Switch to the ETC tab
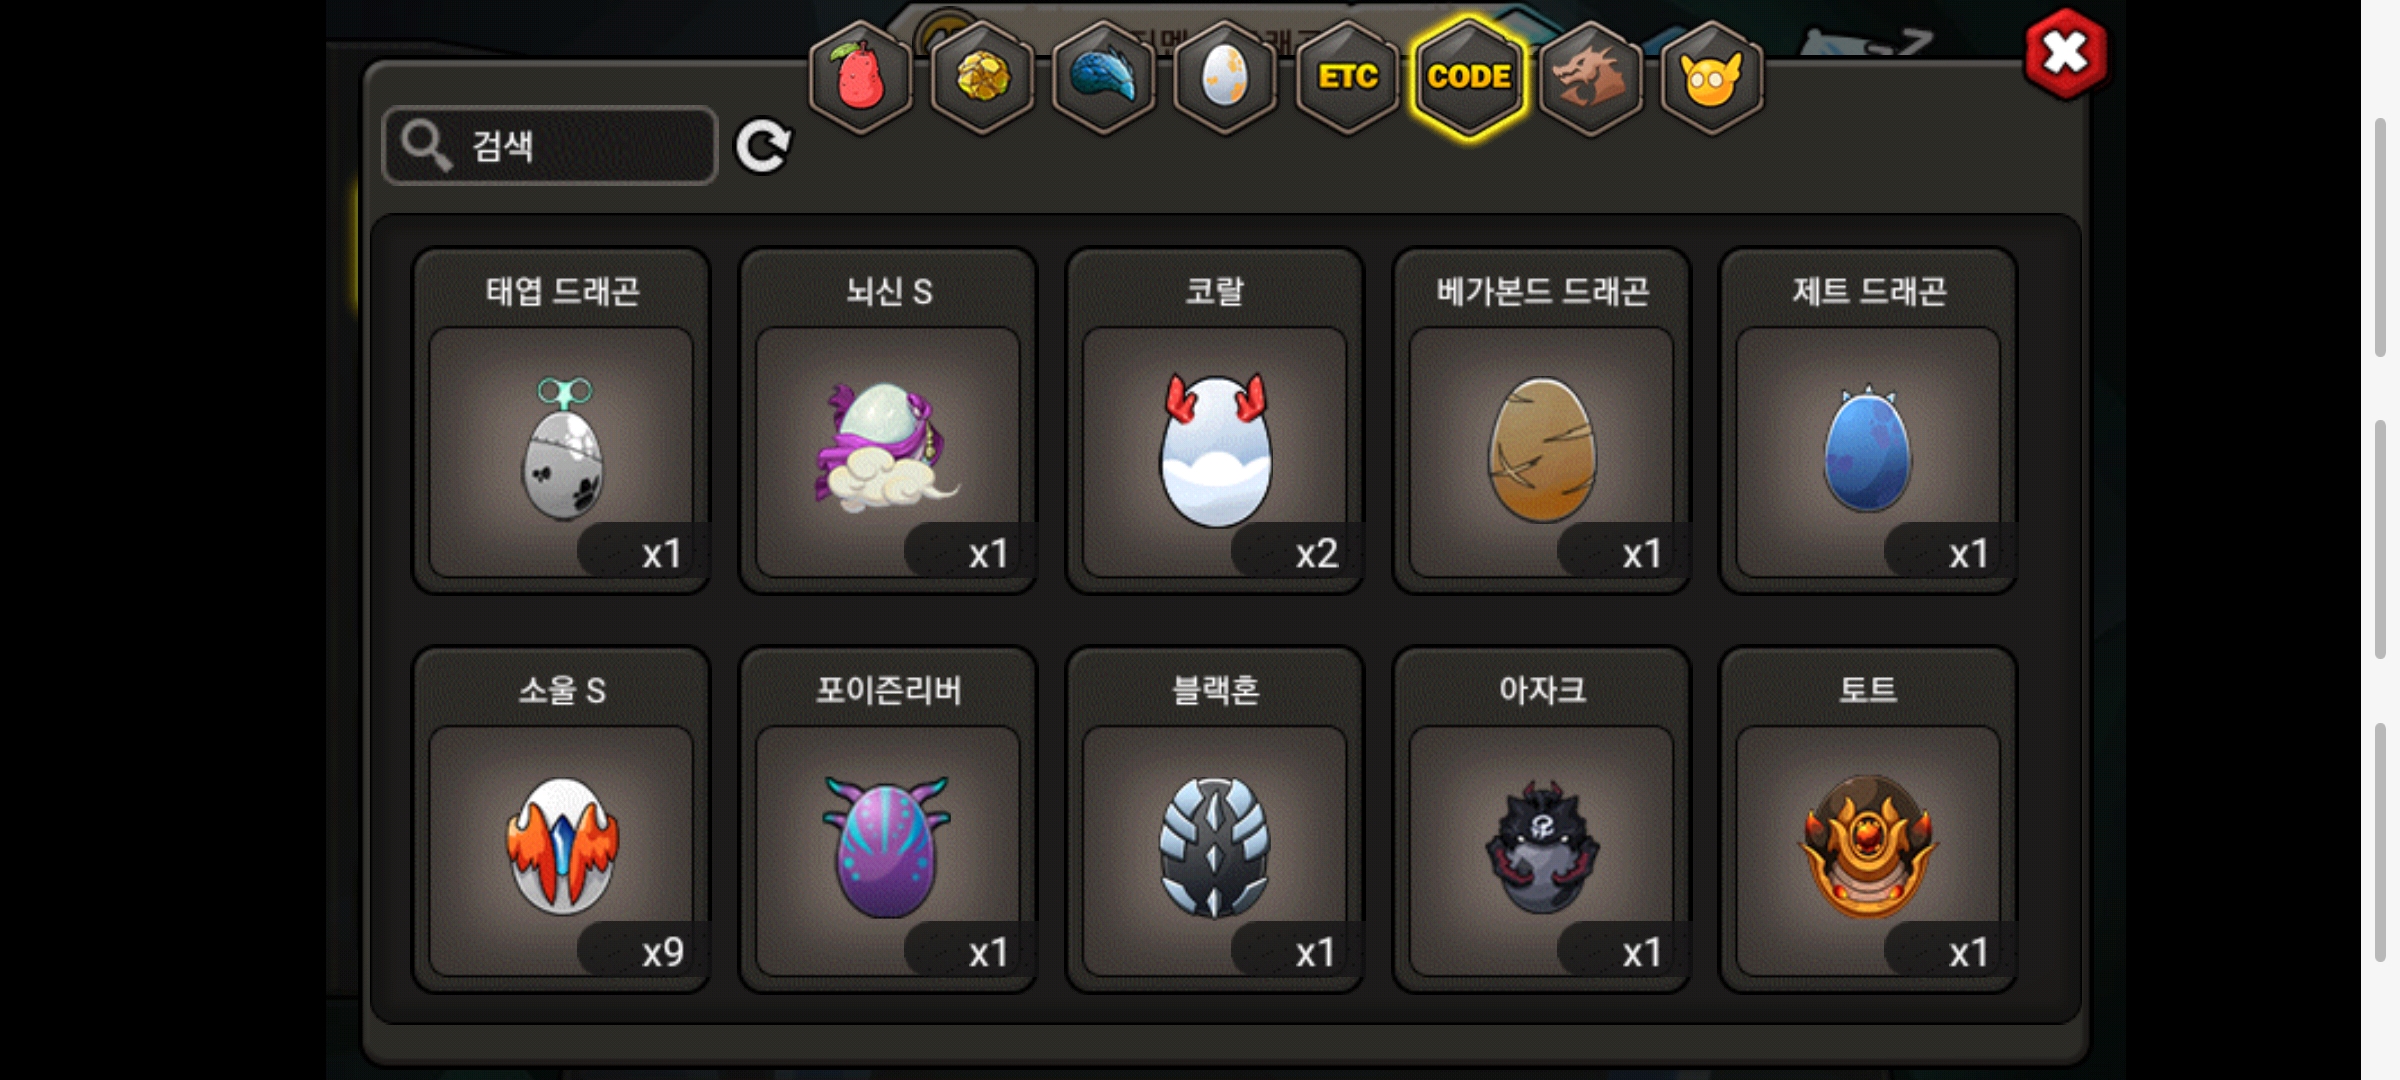 [x=1347, y=77]
